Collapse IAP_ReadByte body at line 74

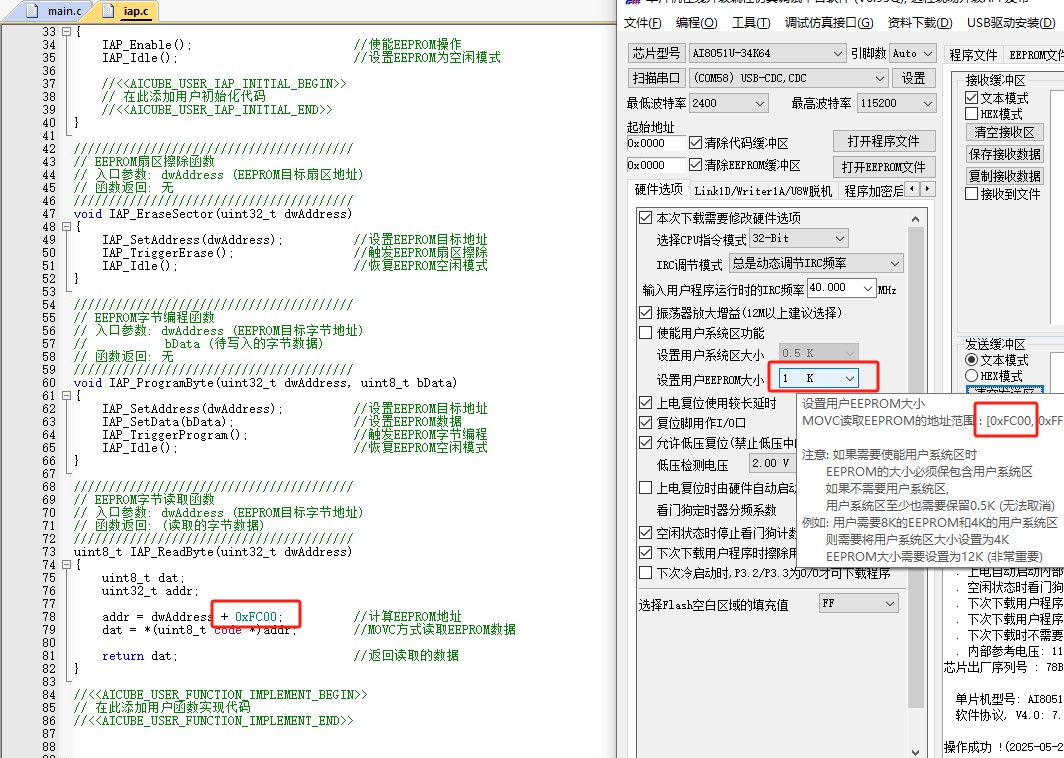coord(66,565)
